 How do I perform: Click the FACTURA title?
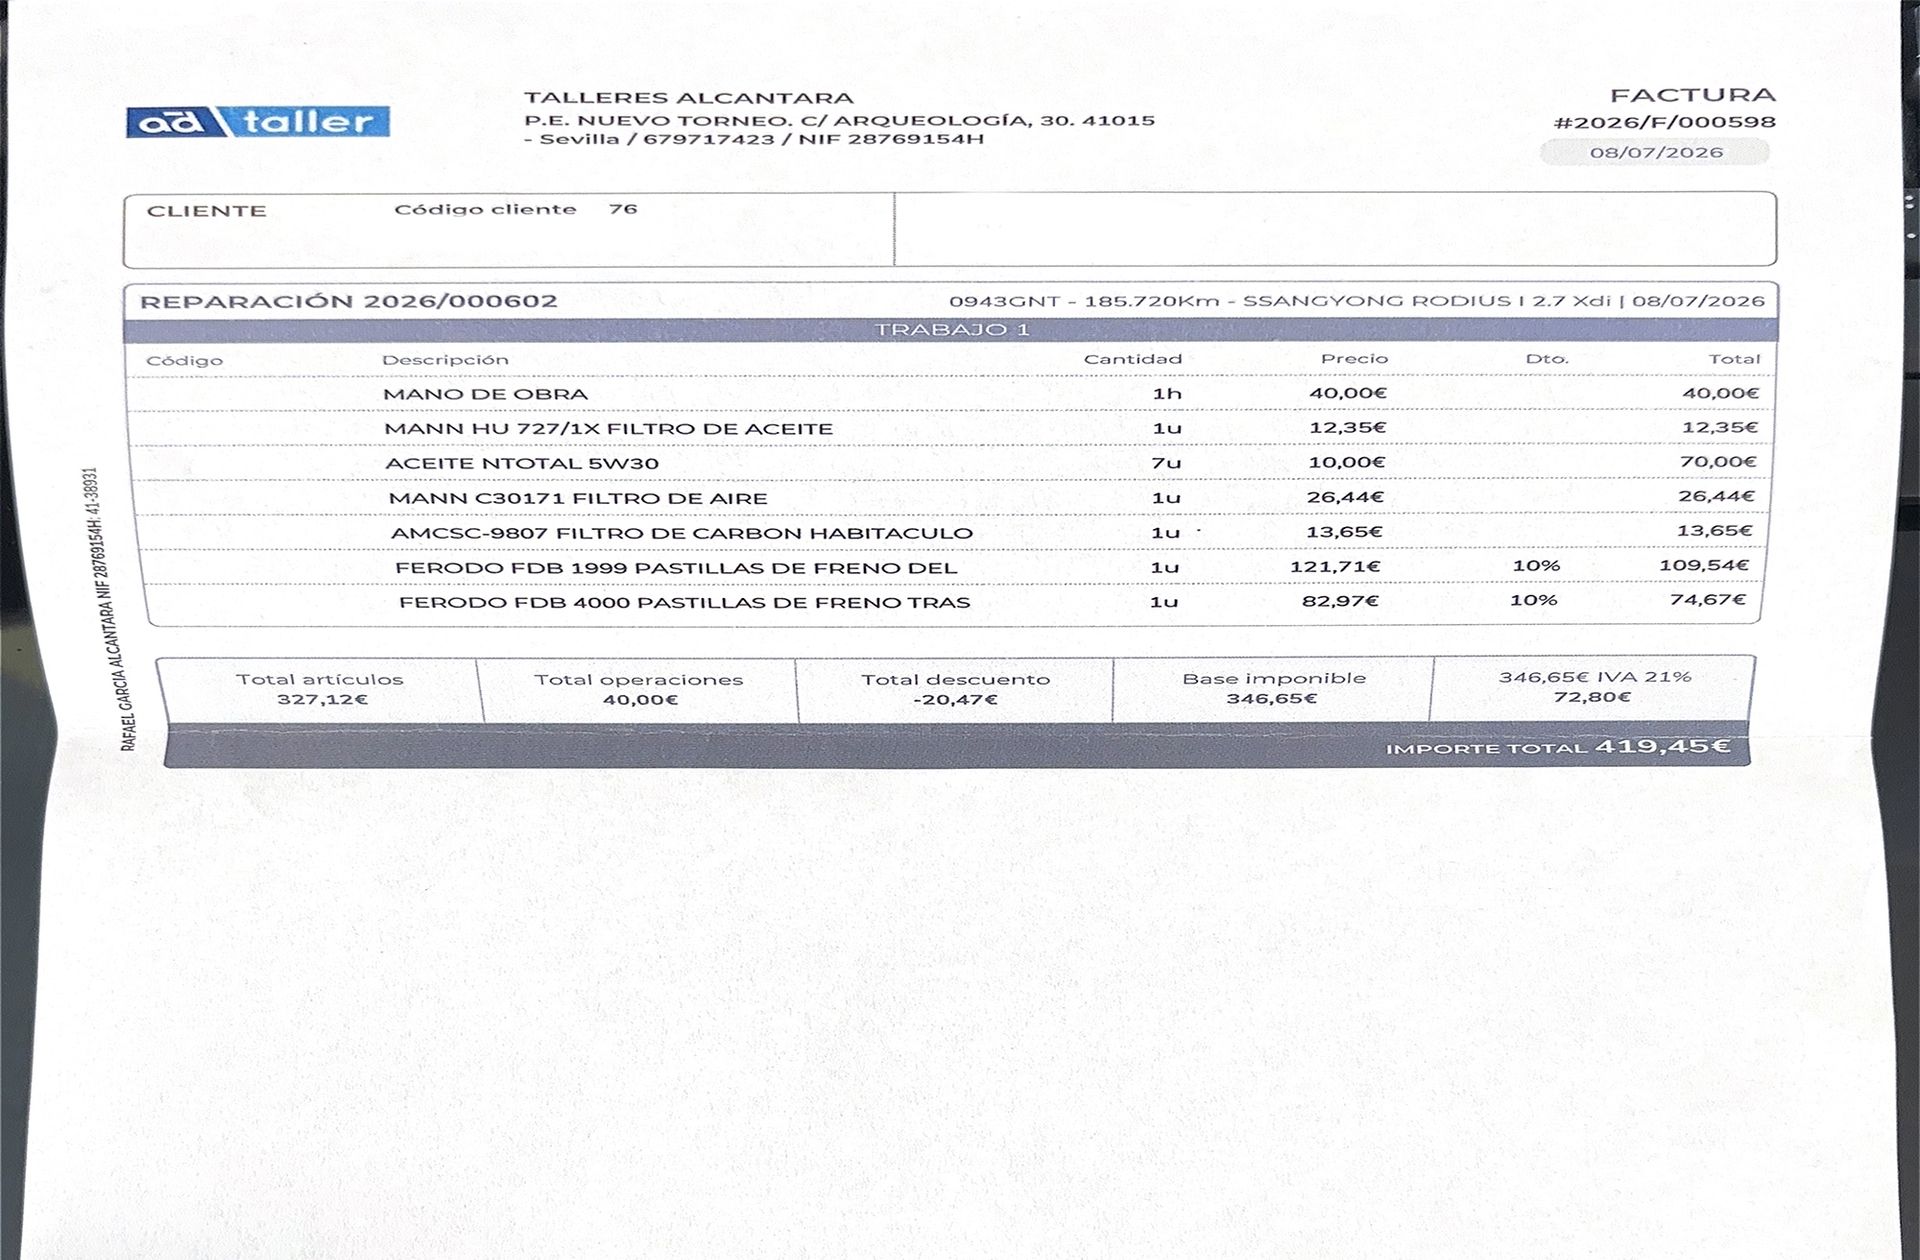(1692, 95)
